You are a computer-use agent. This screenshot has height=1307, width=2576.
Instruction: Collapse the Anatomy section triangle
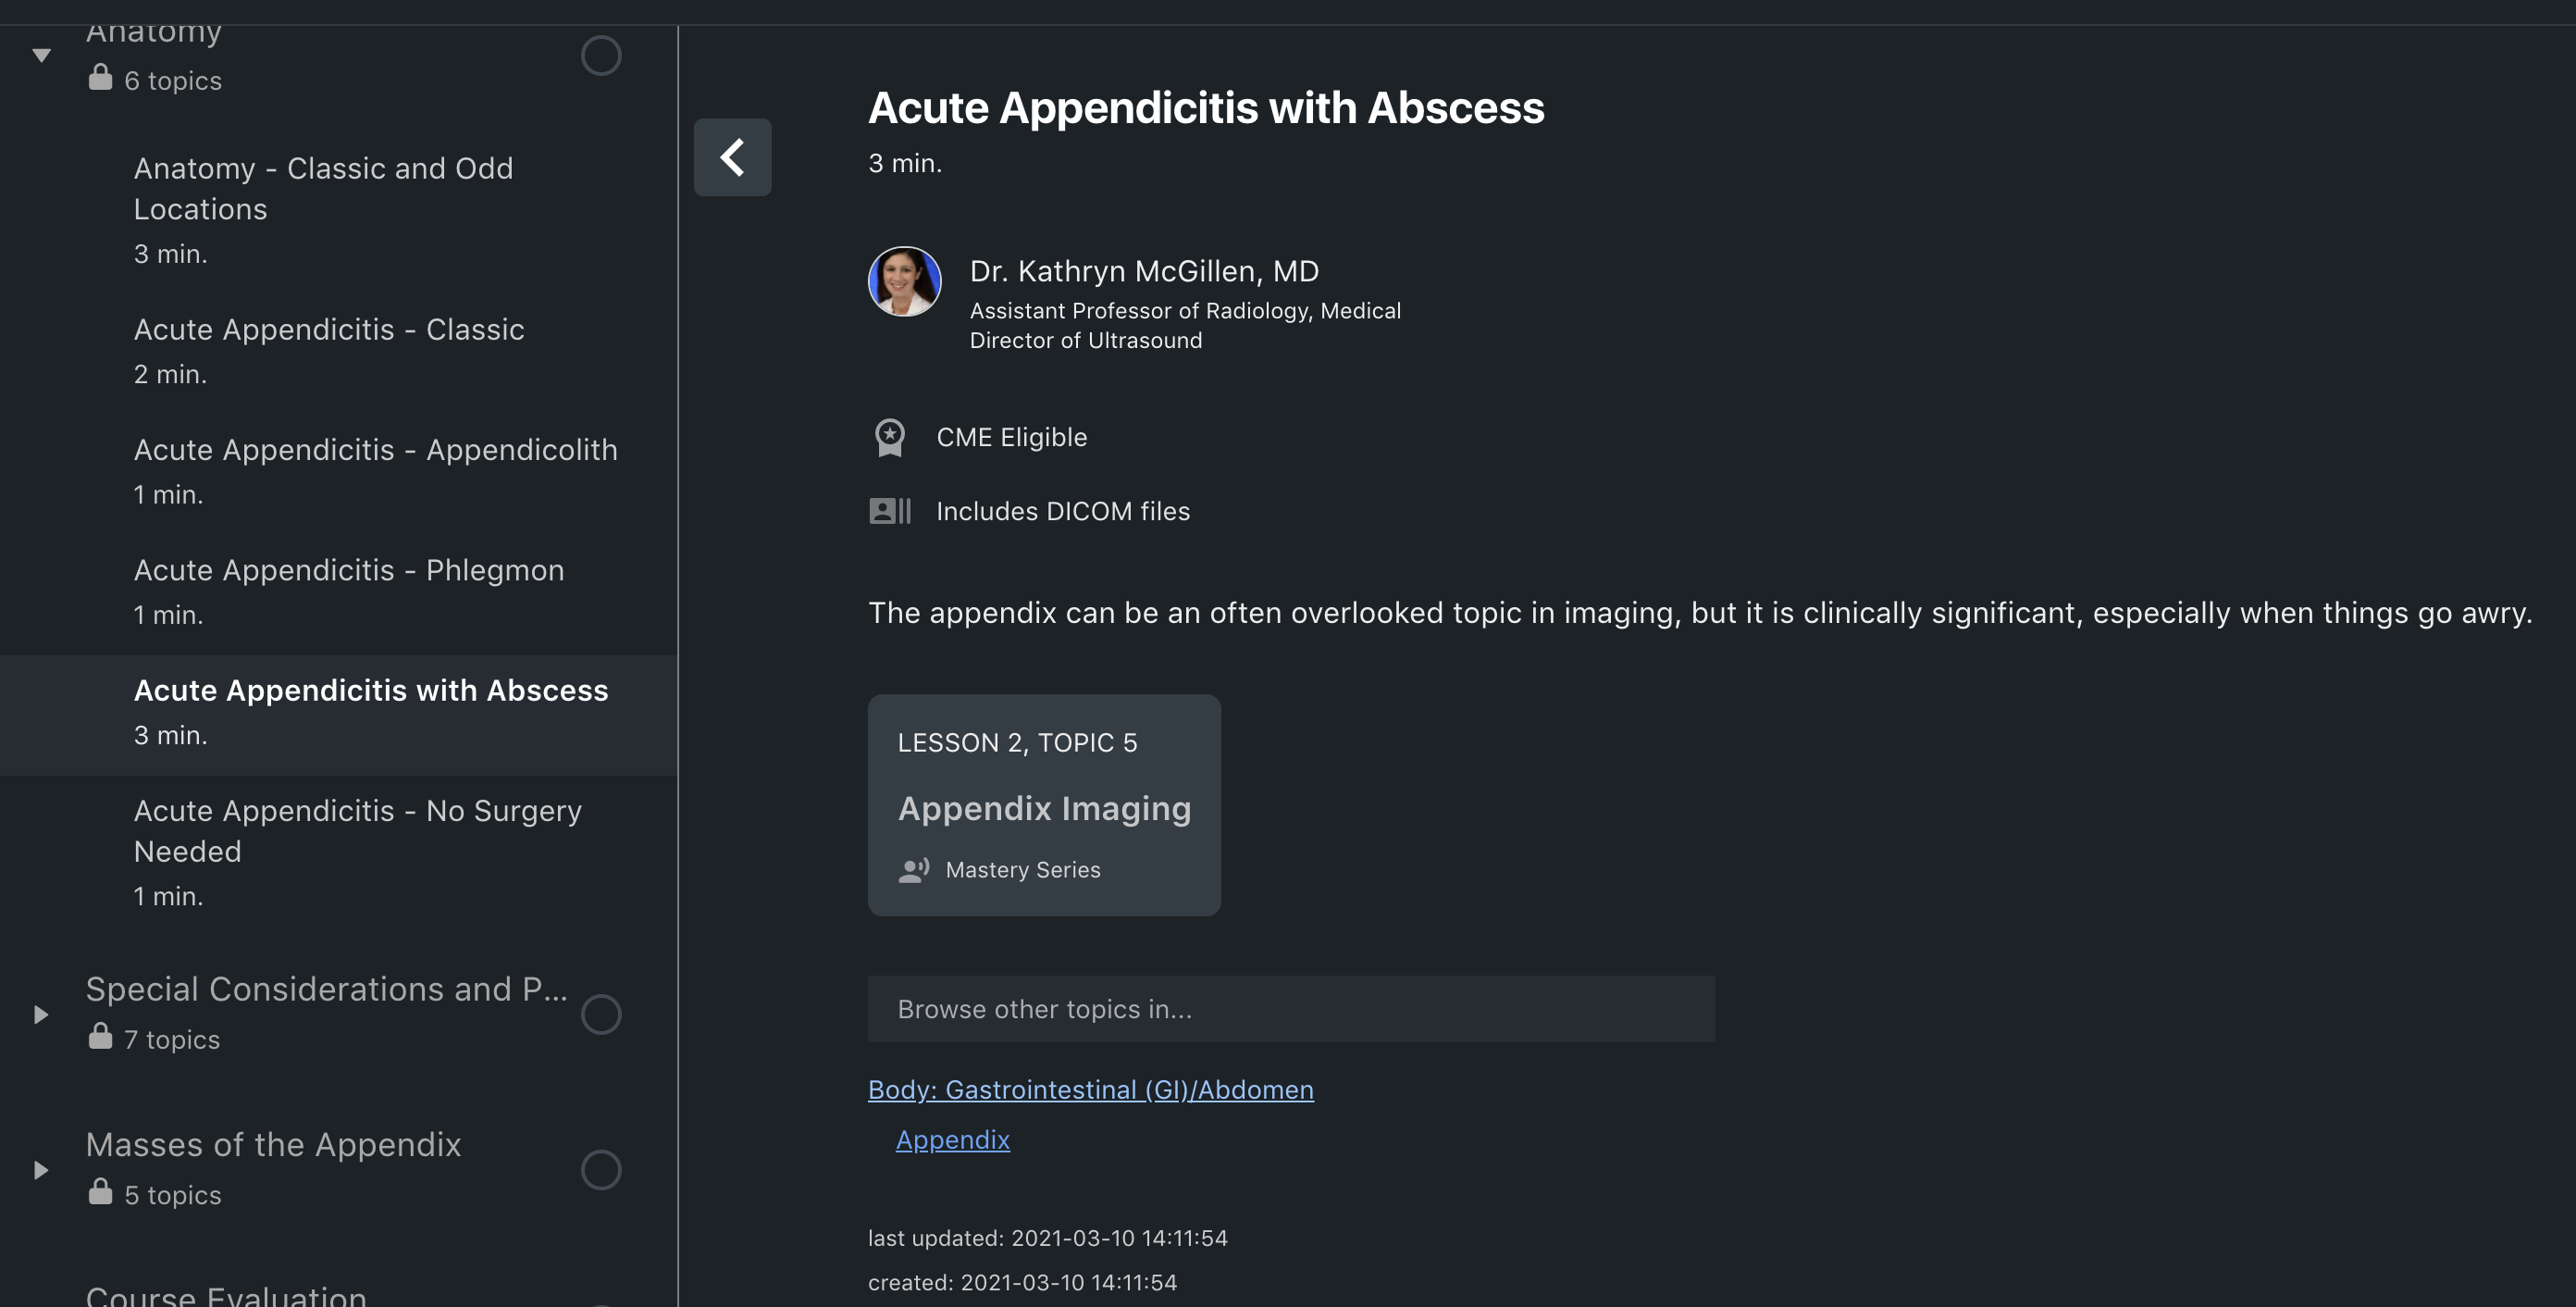coord(41,55)
